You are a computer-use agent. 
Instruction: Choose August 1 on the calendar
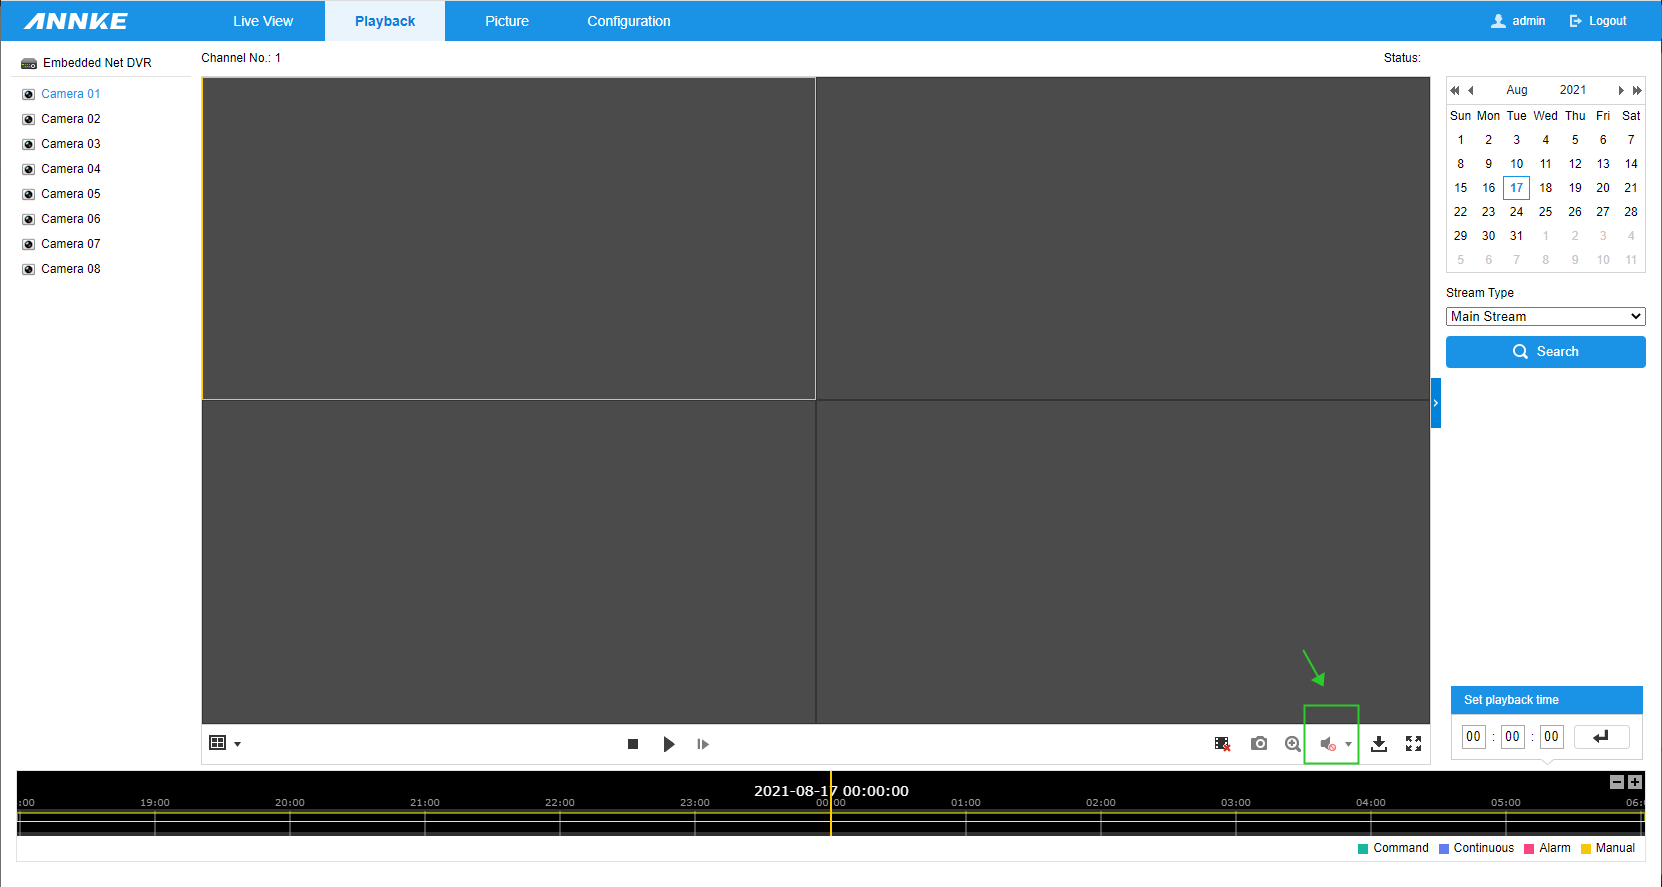click(1461, 140)
